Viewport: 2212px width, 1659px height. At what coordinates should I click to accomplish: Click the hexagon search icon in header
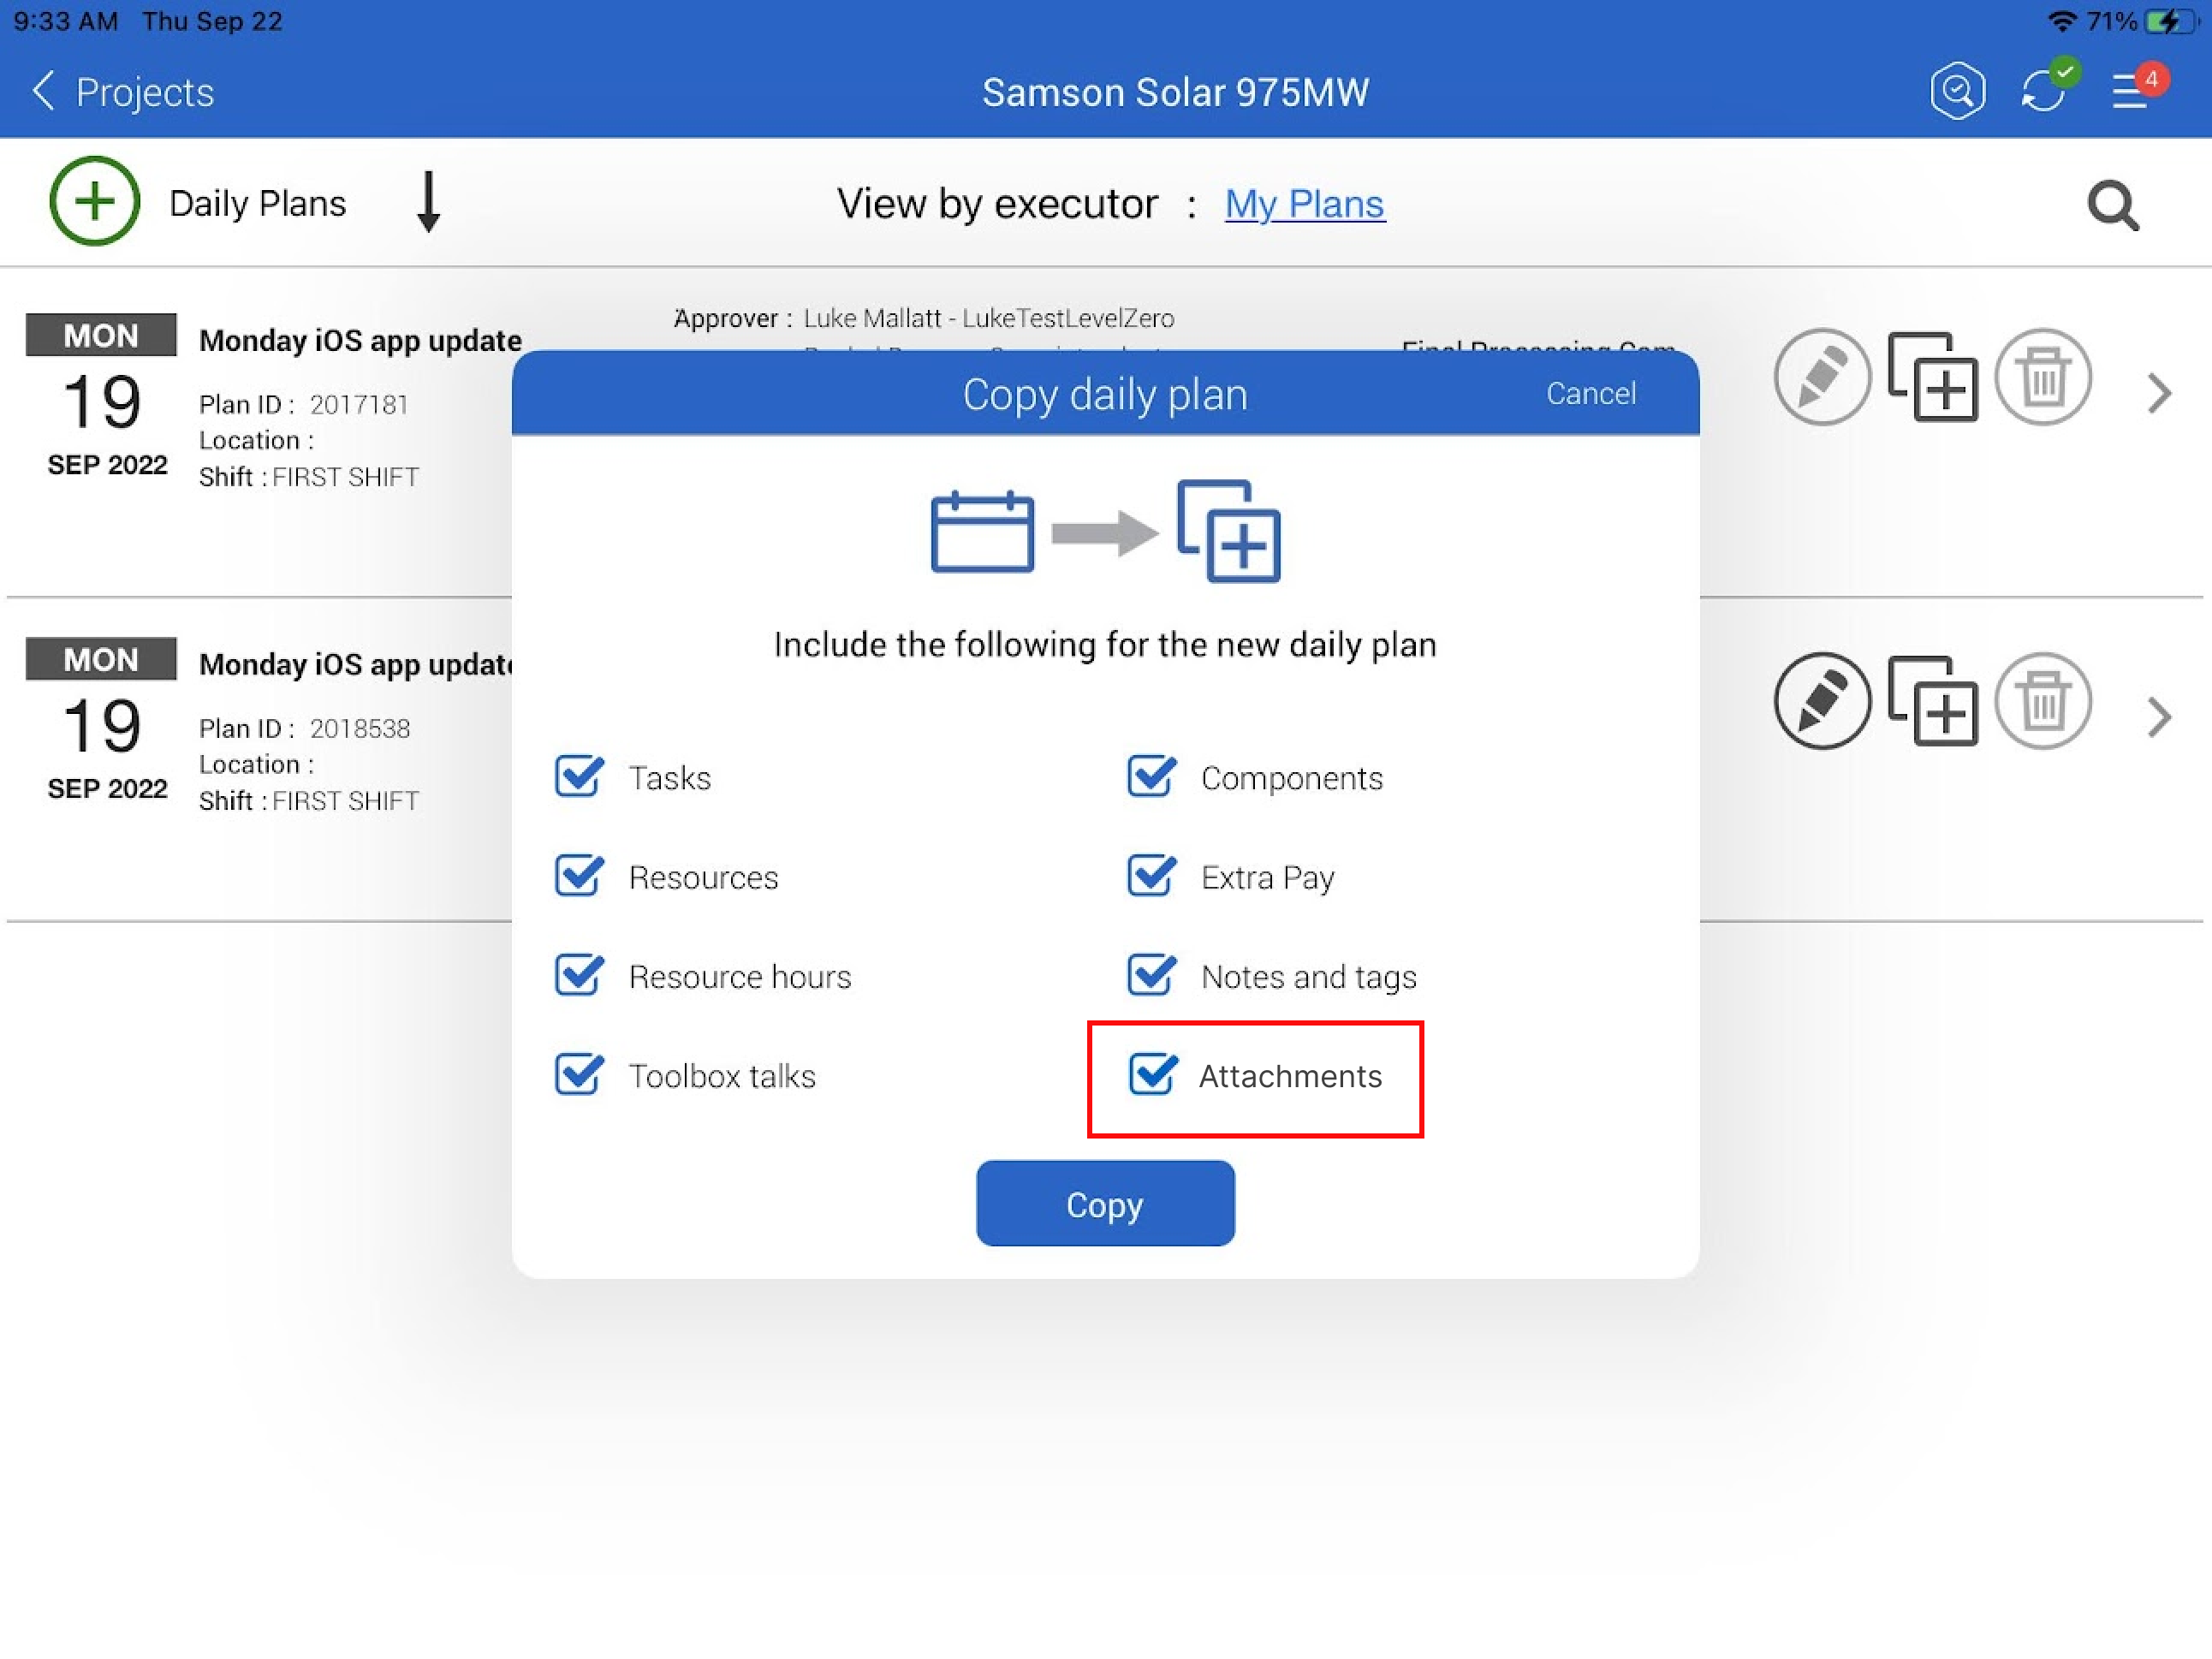pos(1956,92)
